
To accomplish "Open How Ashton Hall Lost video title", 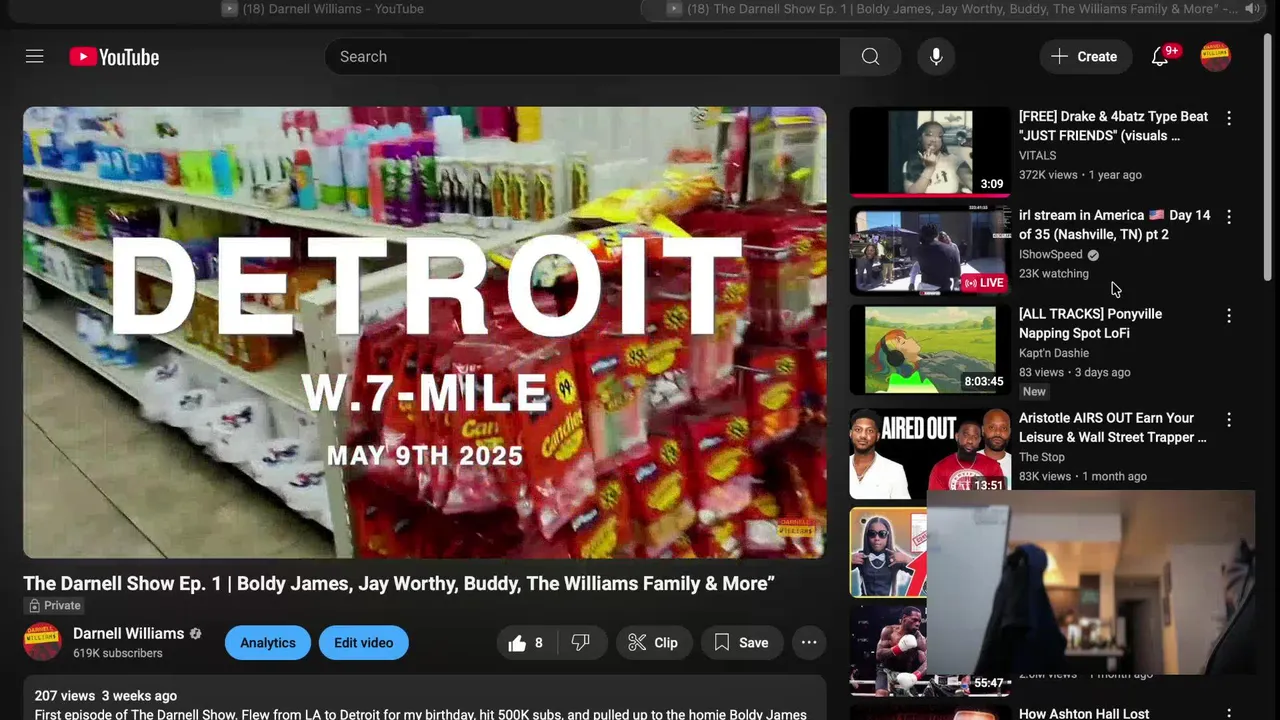I will click(1084, 713).
